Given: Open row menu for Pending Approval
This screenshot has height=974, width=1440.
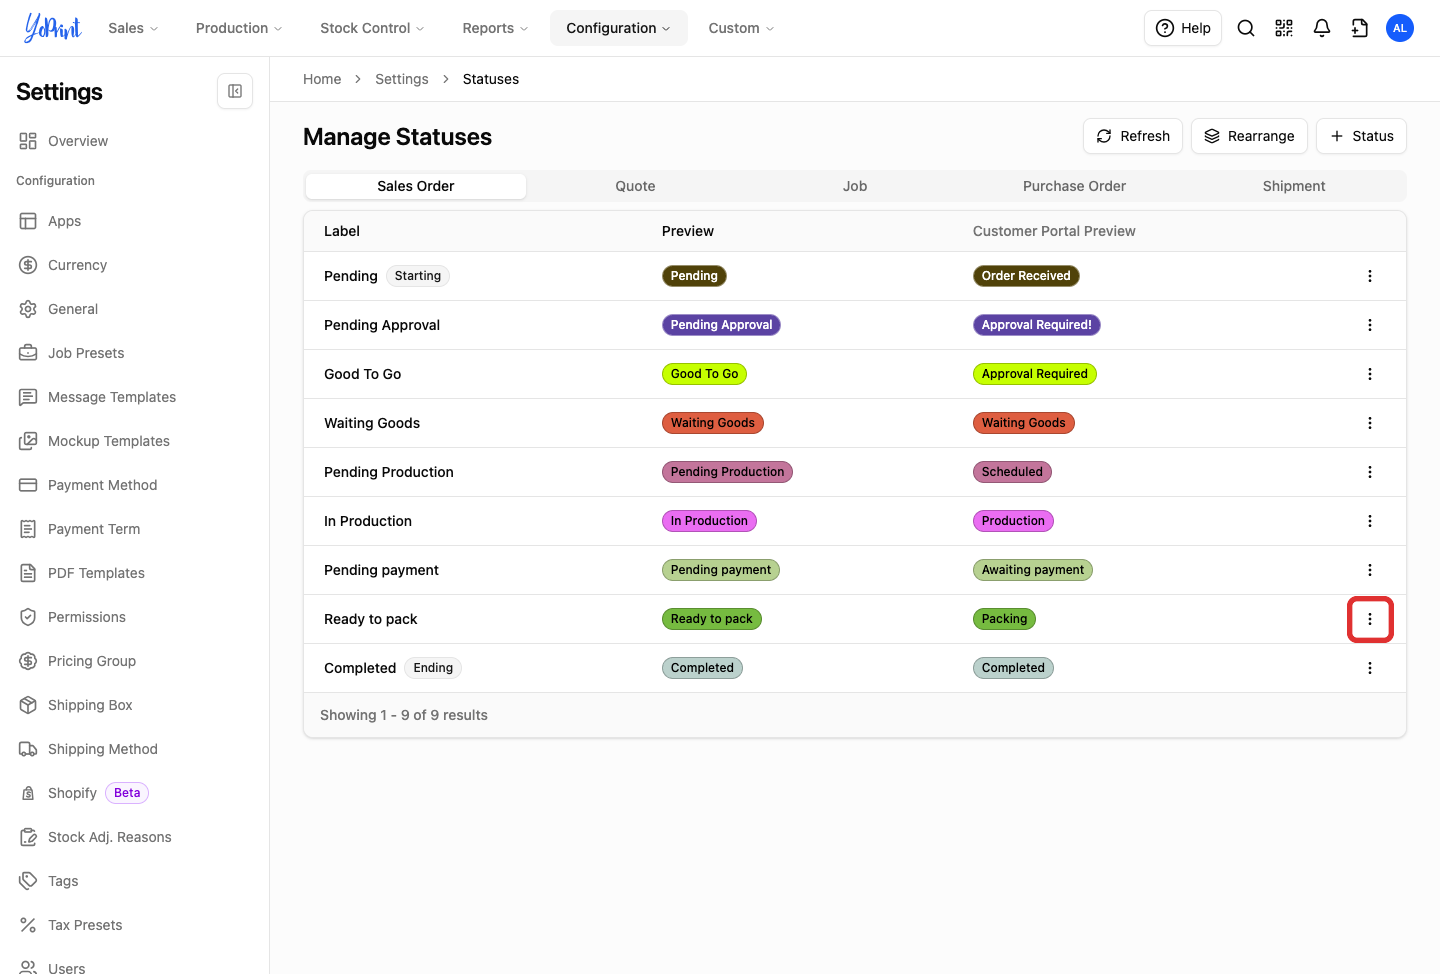Looking at the screenshot, I should 1370,325.
